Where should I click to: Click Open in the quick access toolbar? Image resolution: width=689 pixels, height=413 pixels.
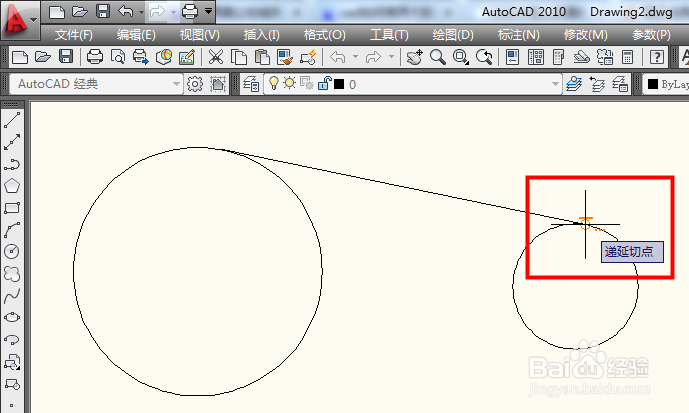coord(80,11)
